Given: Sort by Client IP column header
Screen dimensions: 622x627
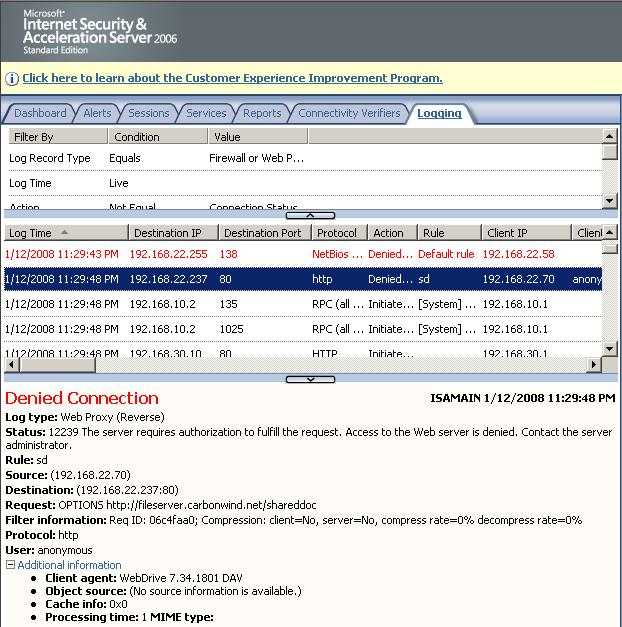Looking at the screenshot, I should [x=526, y=233].
